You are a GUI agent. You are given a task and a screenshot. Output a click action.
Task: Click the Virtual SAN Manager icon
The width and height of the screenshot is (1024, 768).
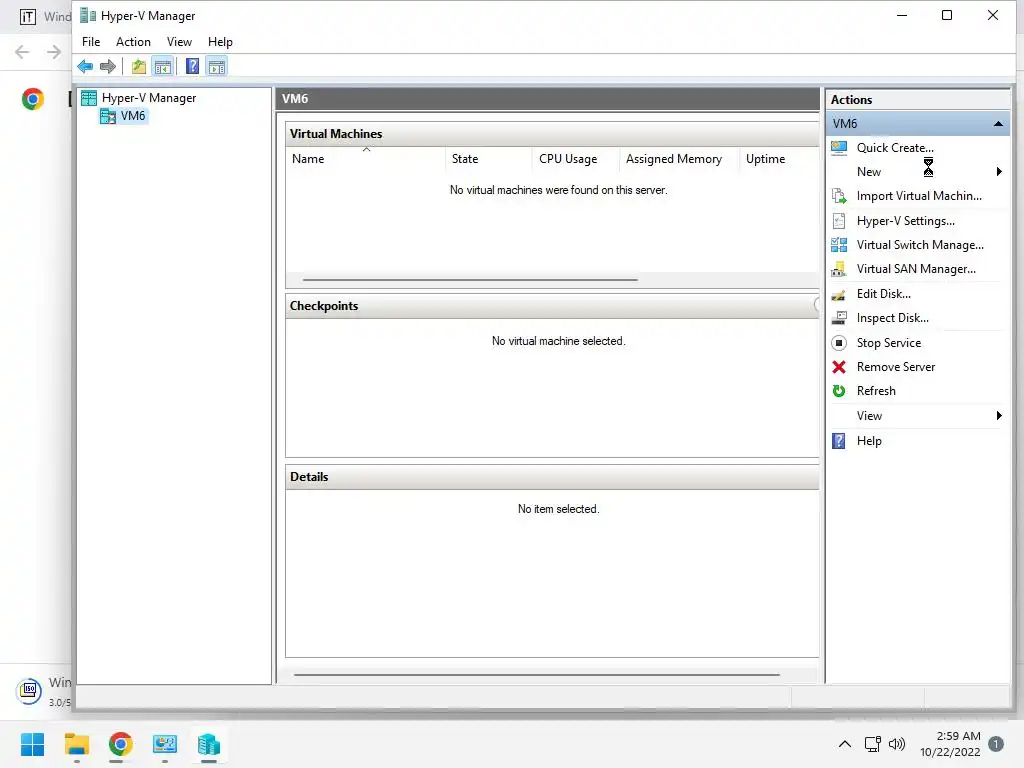click(x=839, y=269)
